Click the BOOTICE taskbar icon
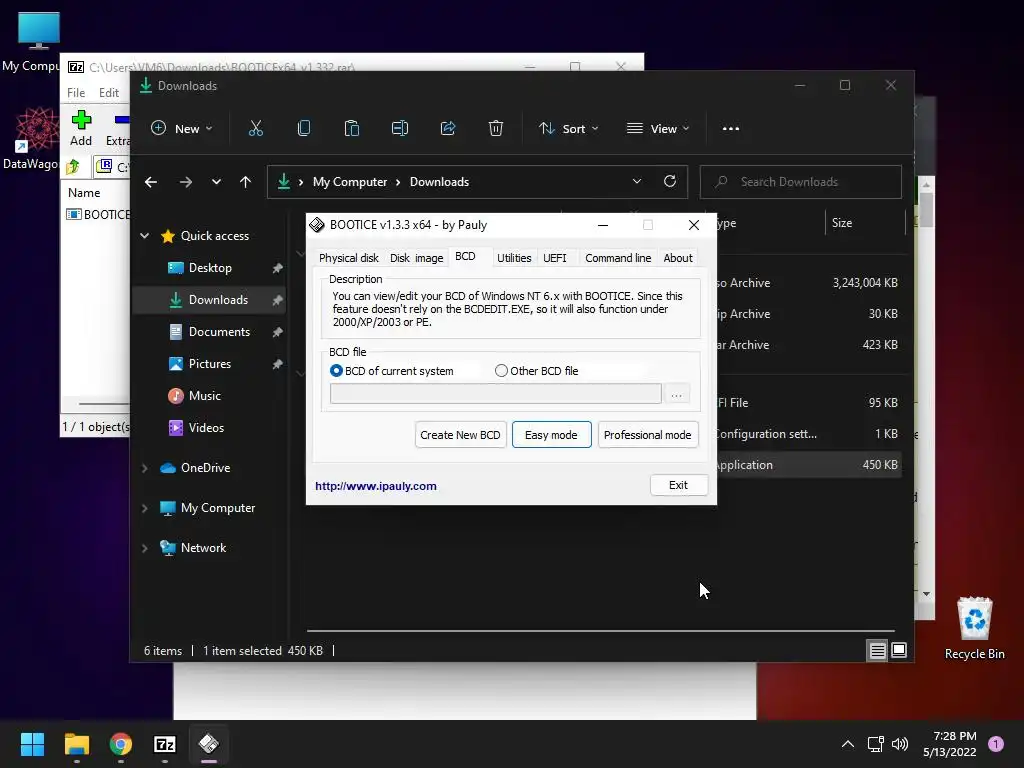The width and height of the screenshot is (1024, 768). point(209,744)
